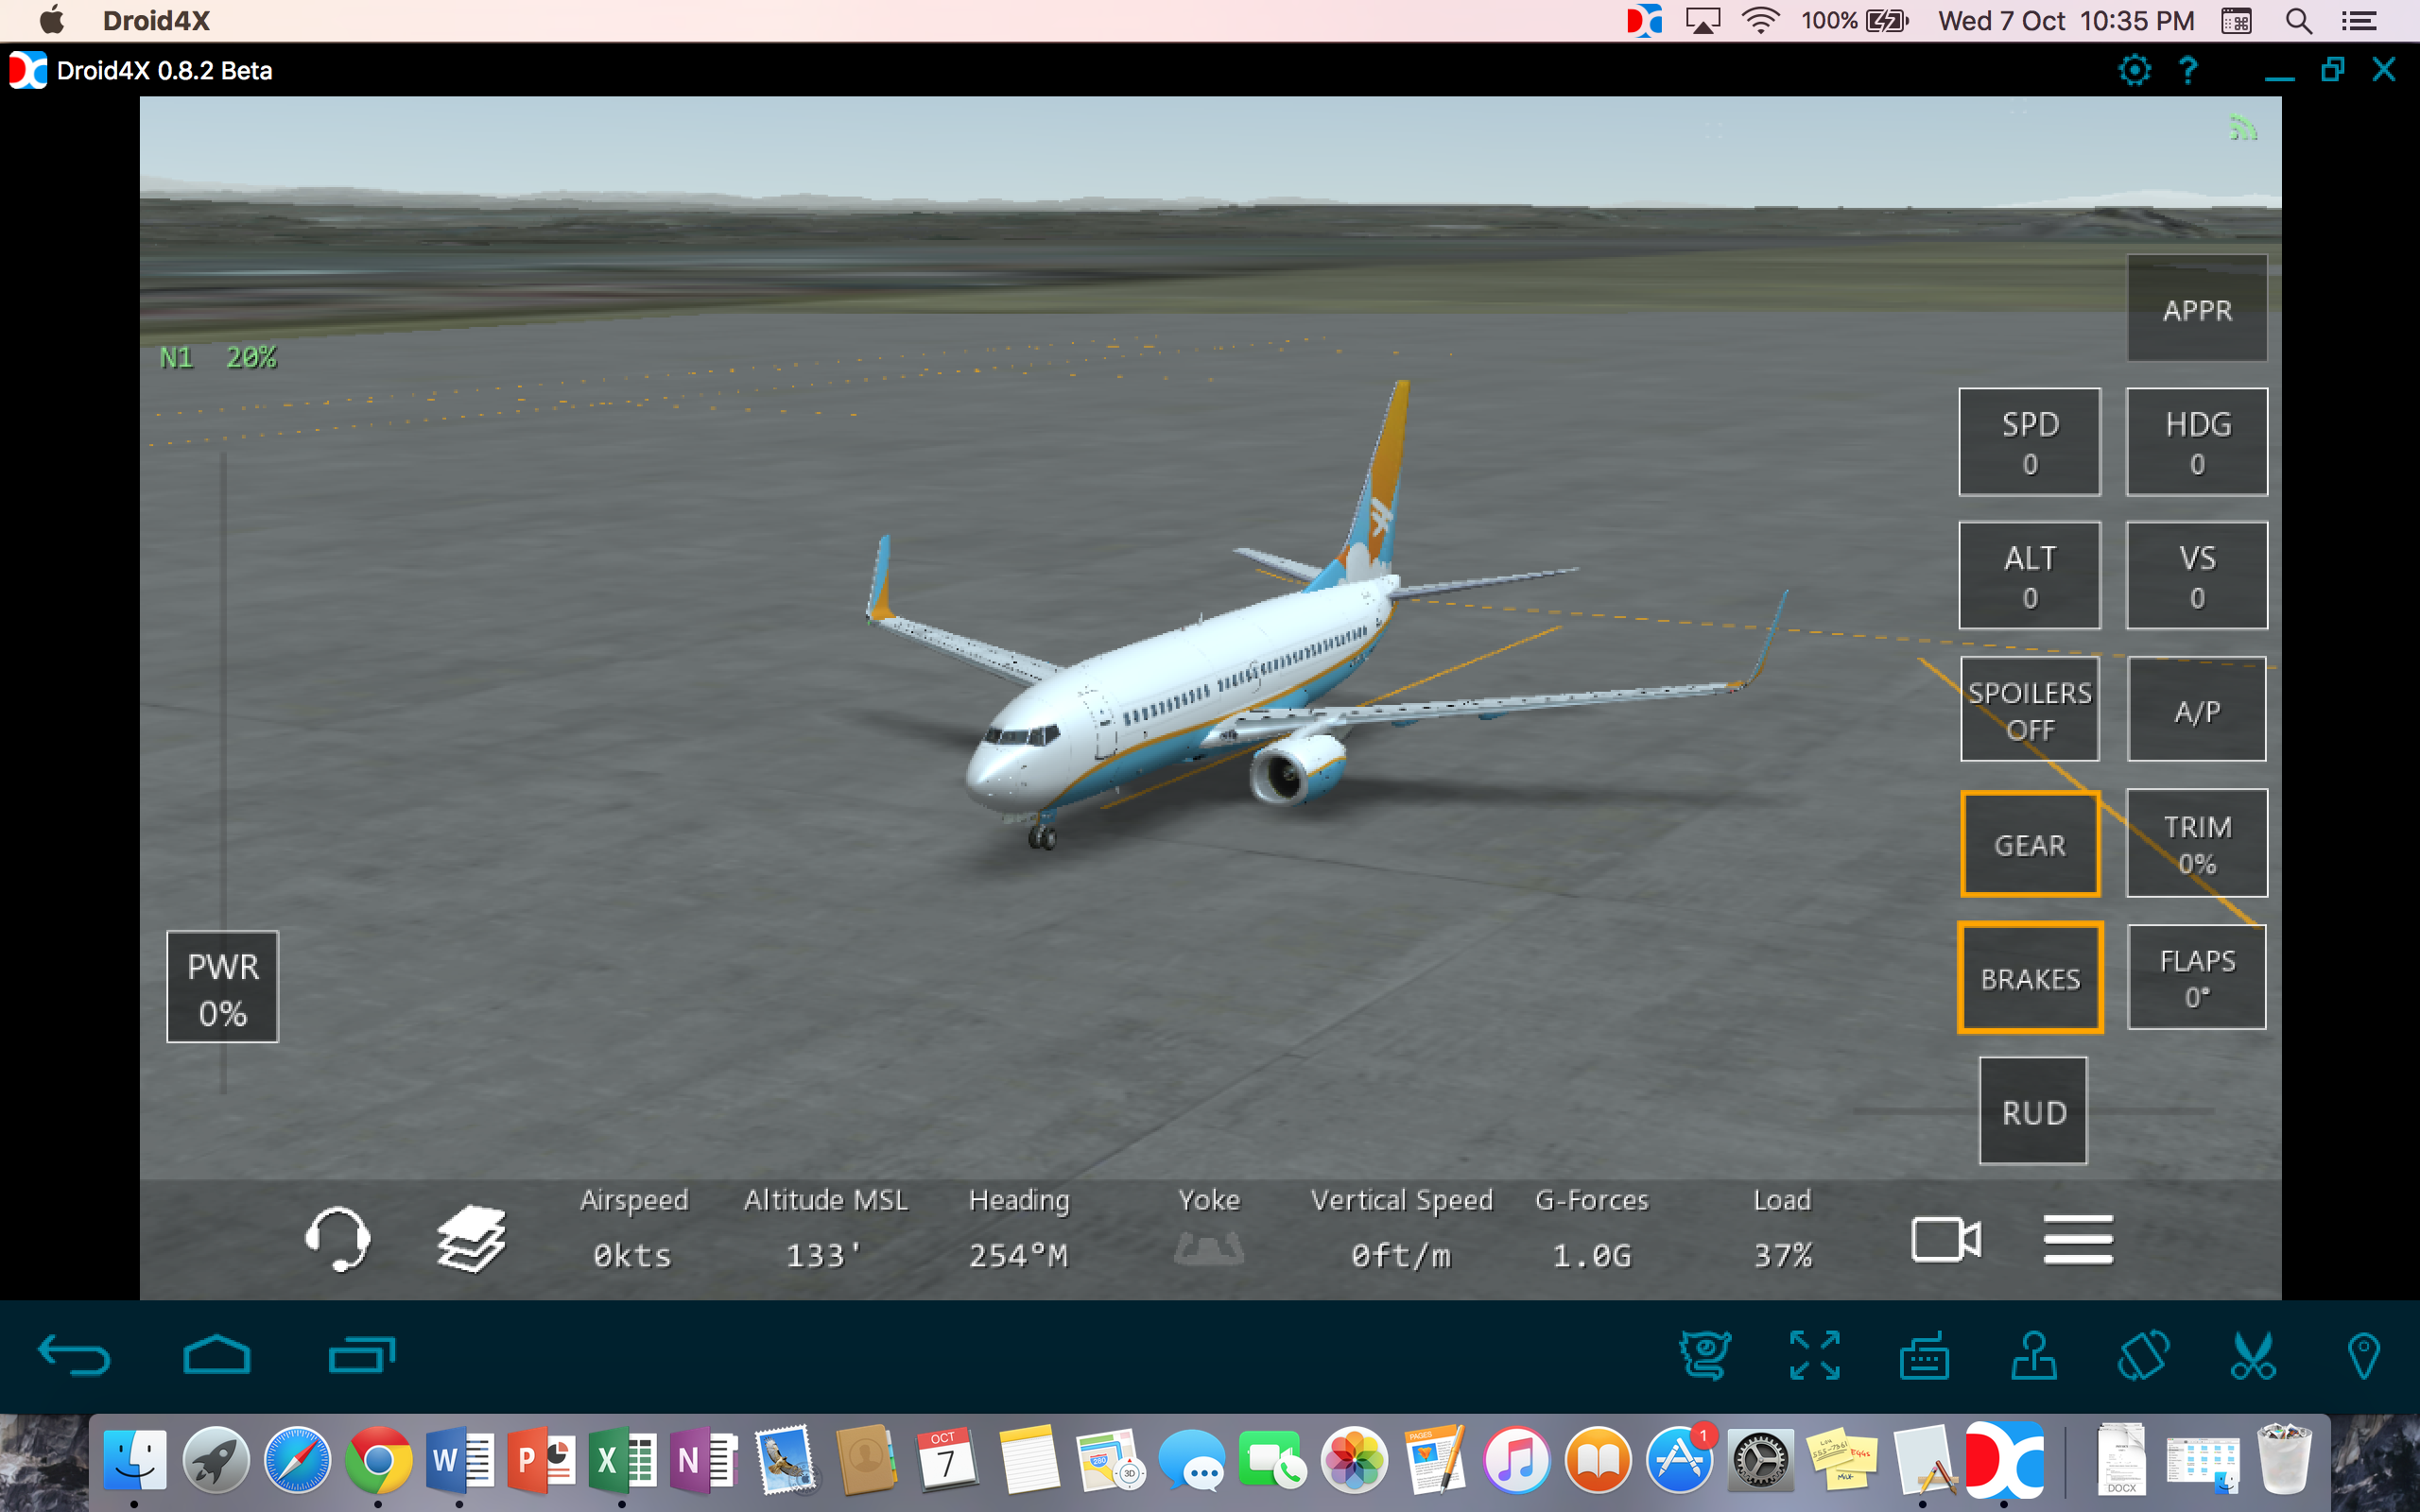Click the Android back arrow icon
2420x1512 pixels.
point(74,1356)
